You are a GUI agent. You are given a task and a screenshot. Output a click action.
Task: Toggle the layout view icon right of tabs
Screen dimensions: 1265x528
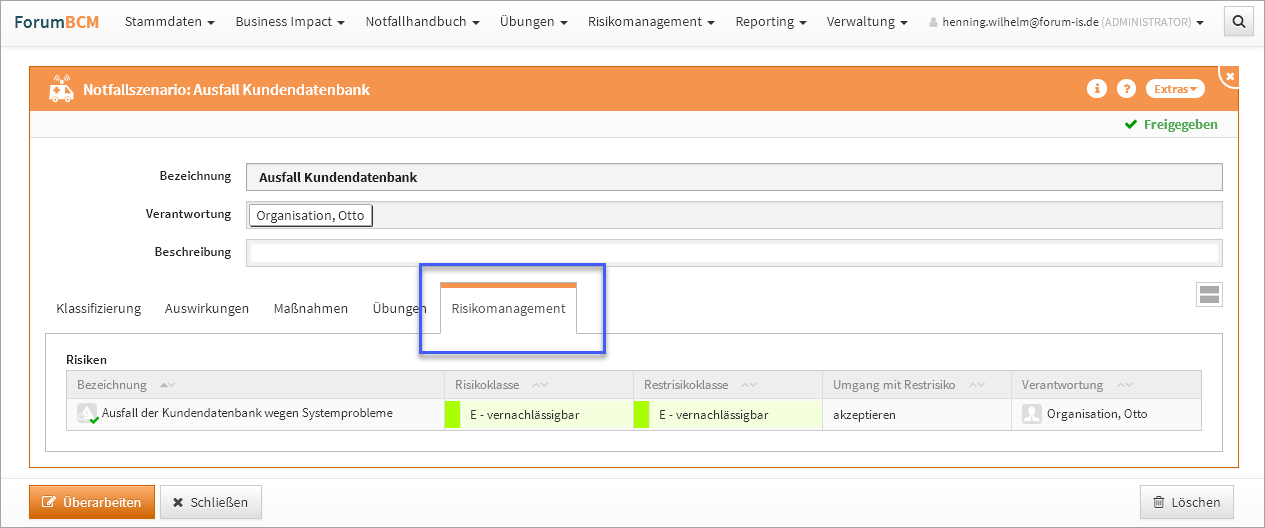point(1209,294)
